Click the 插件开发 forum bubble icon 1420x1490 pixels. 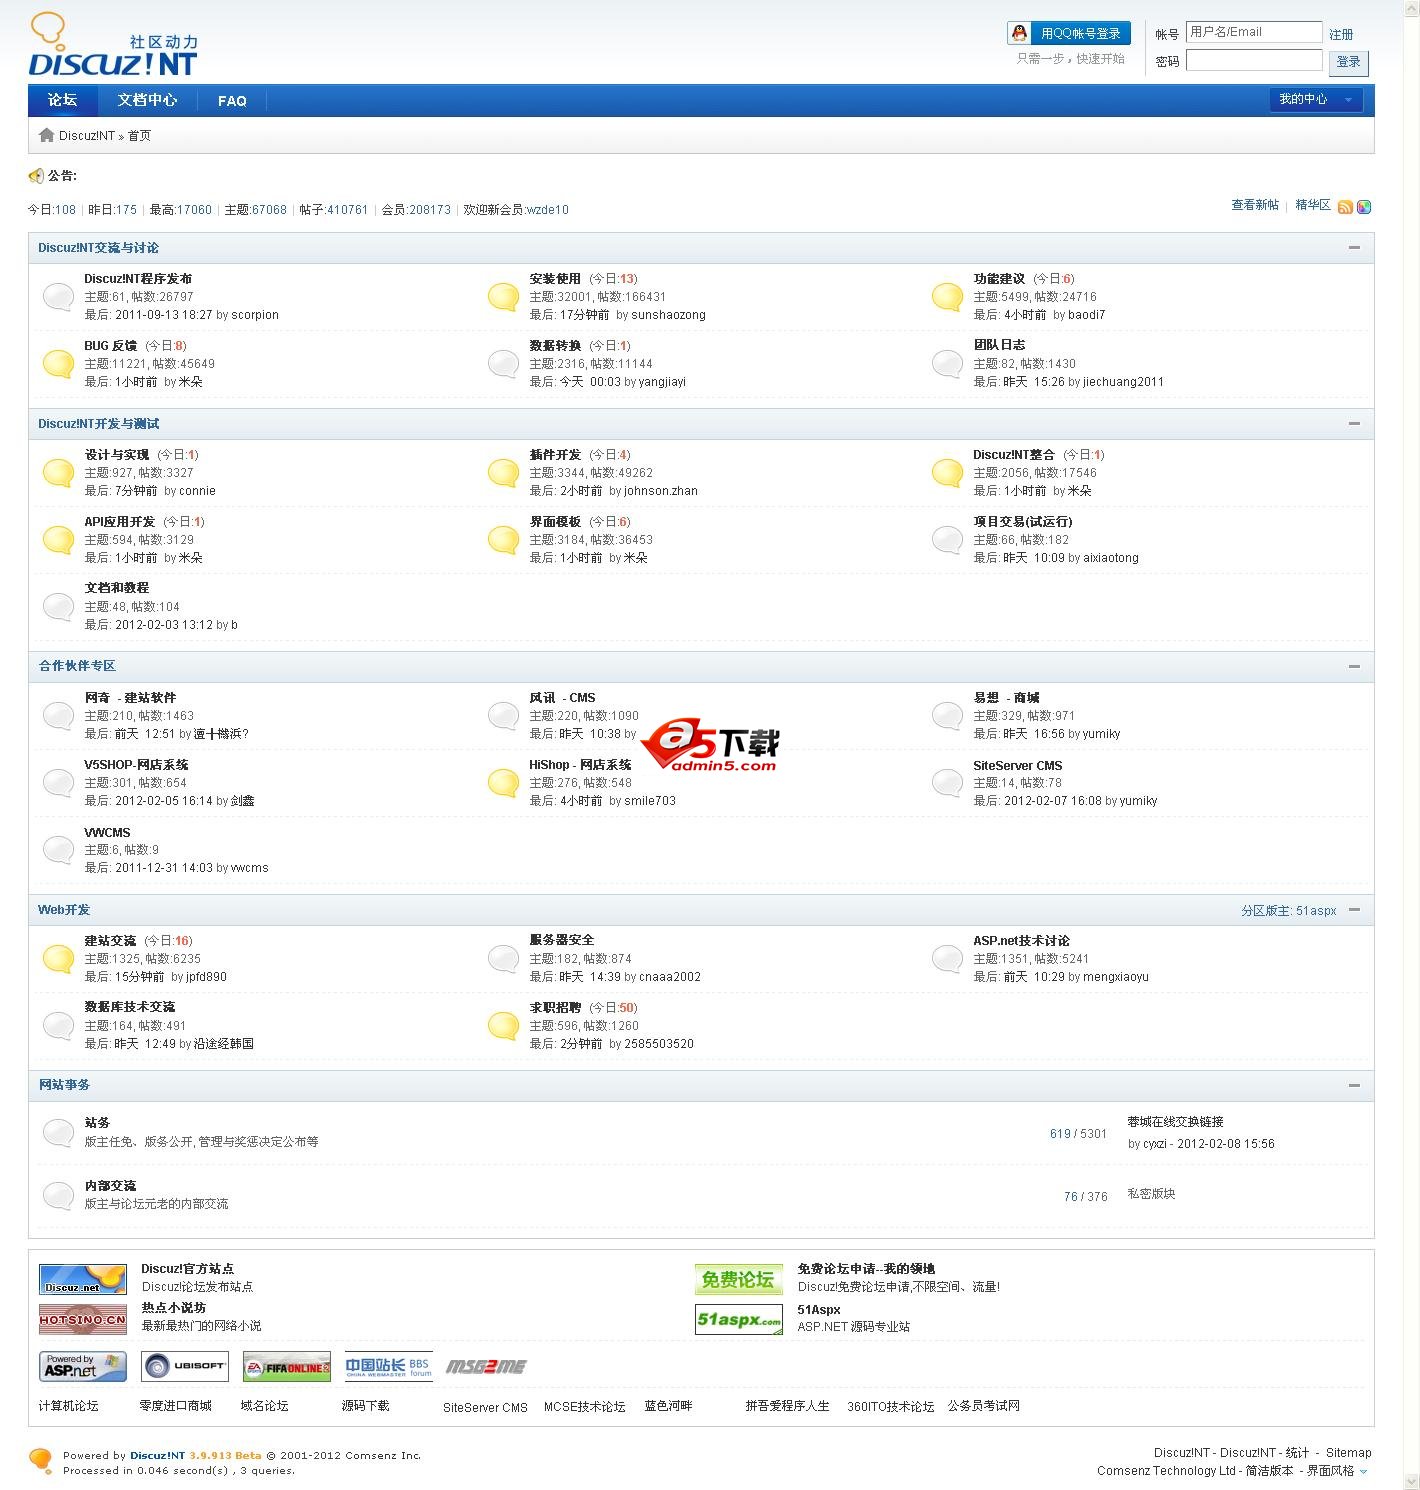[503, 472]
